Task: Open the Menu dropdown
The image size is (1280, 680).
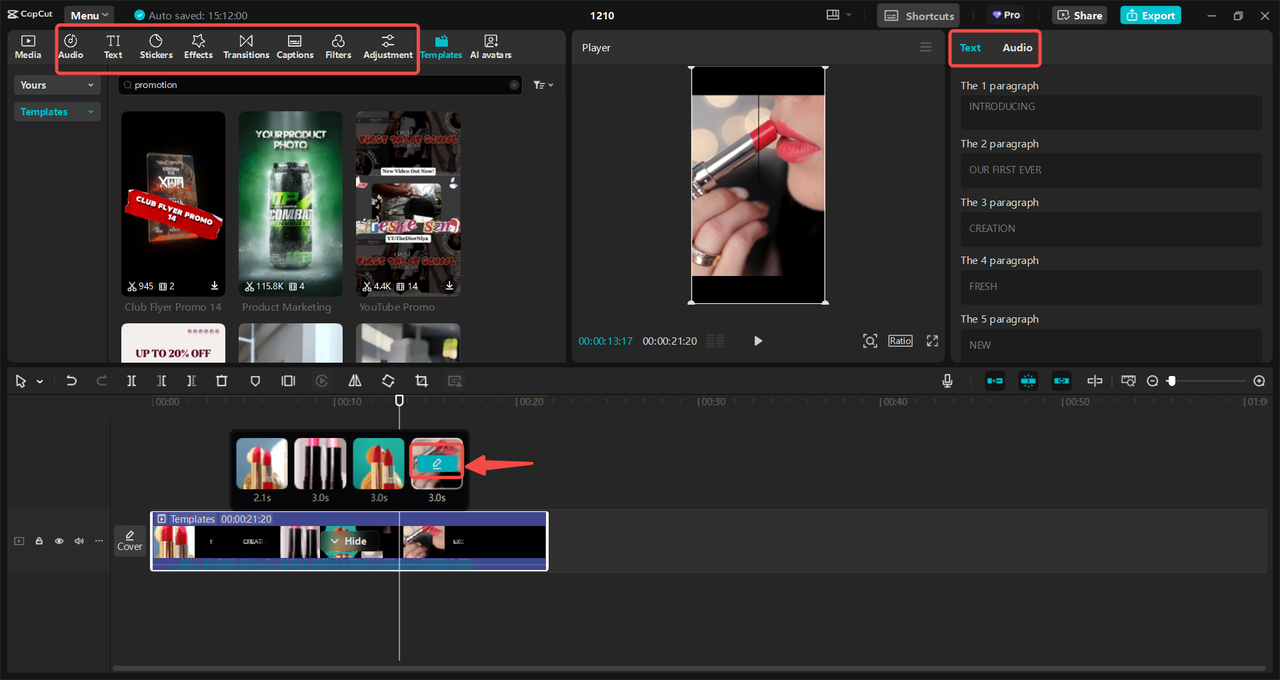Action: tap(90, 16)
